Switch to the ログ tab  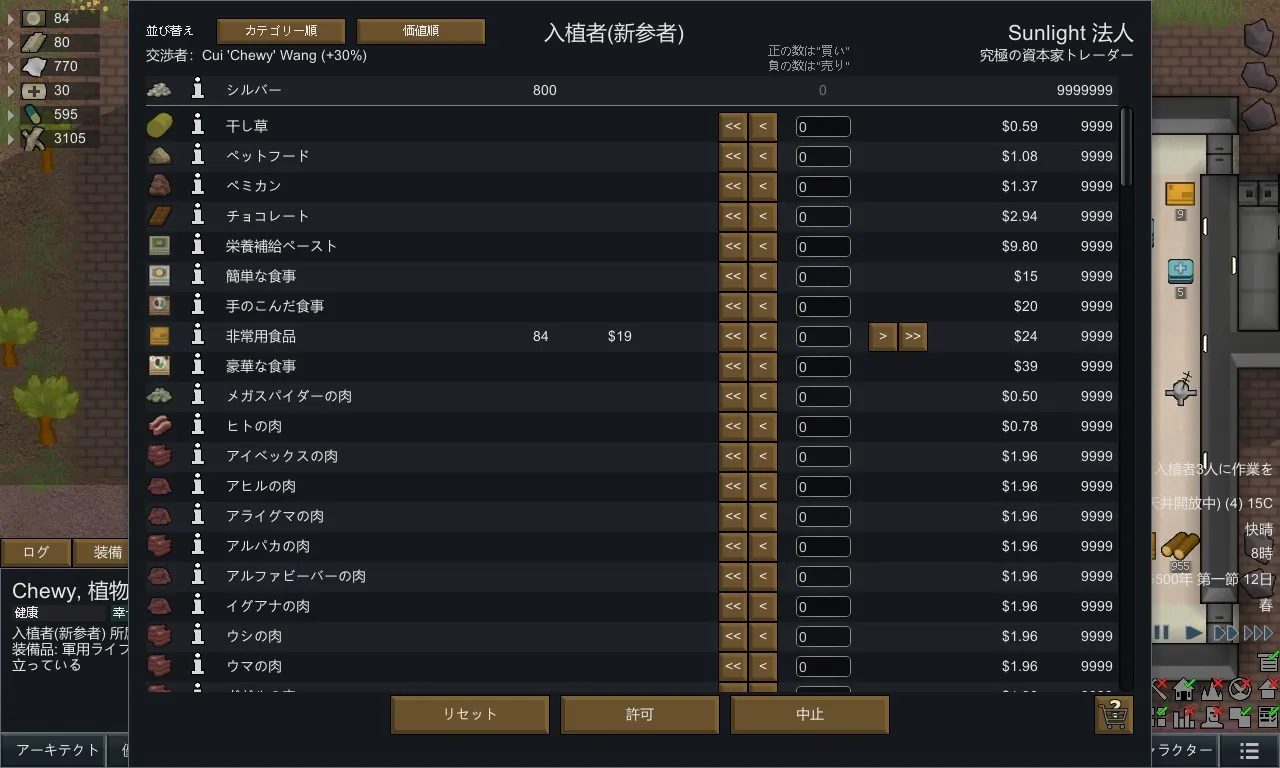36,552
